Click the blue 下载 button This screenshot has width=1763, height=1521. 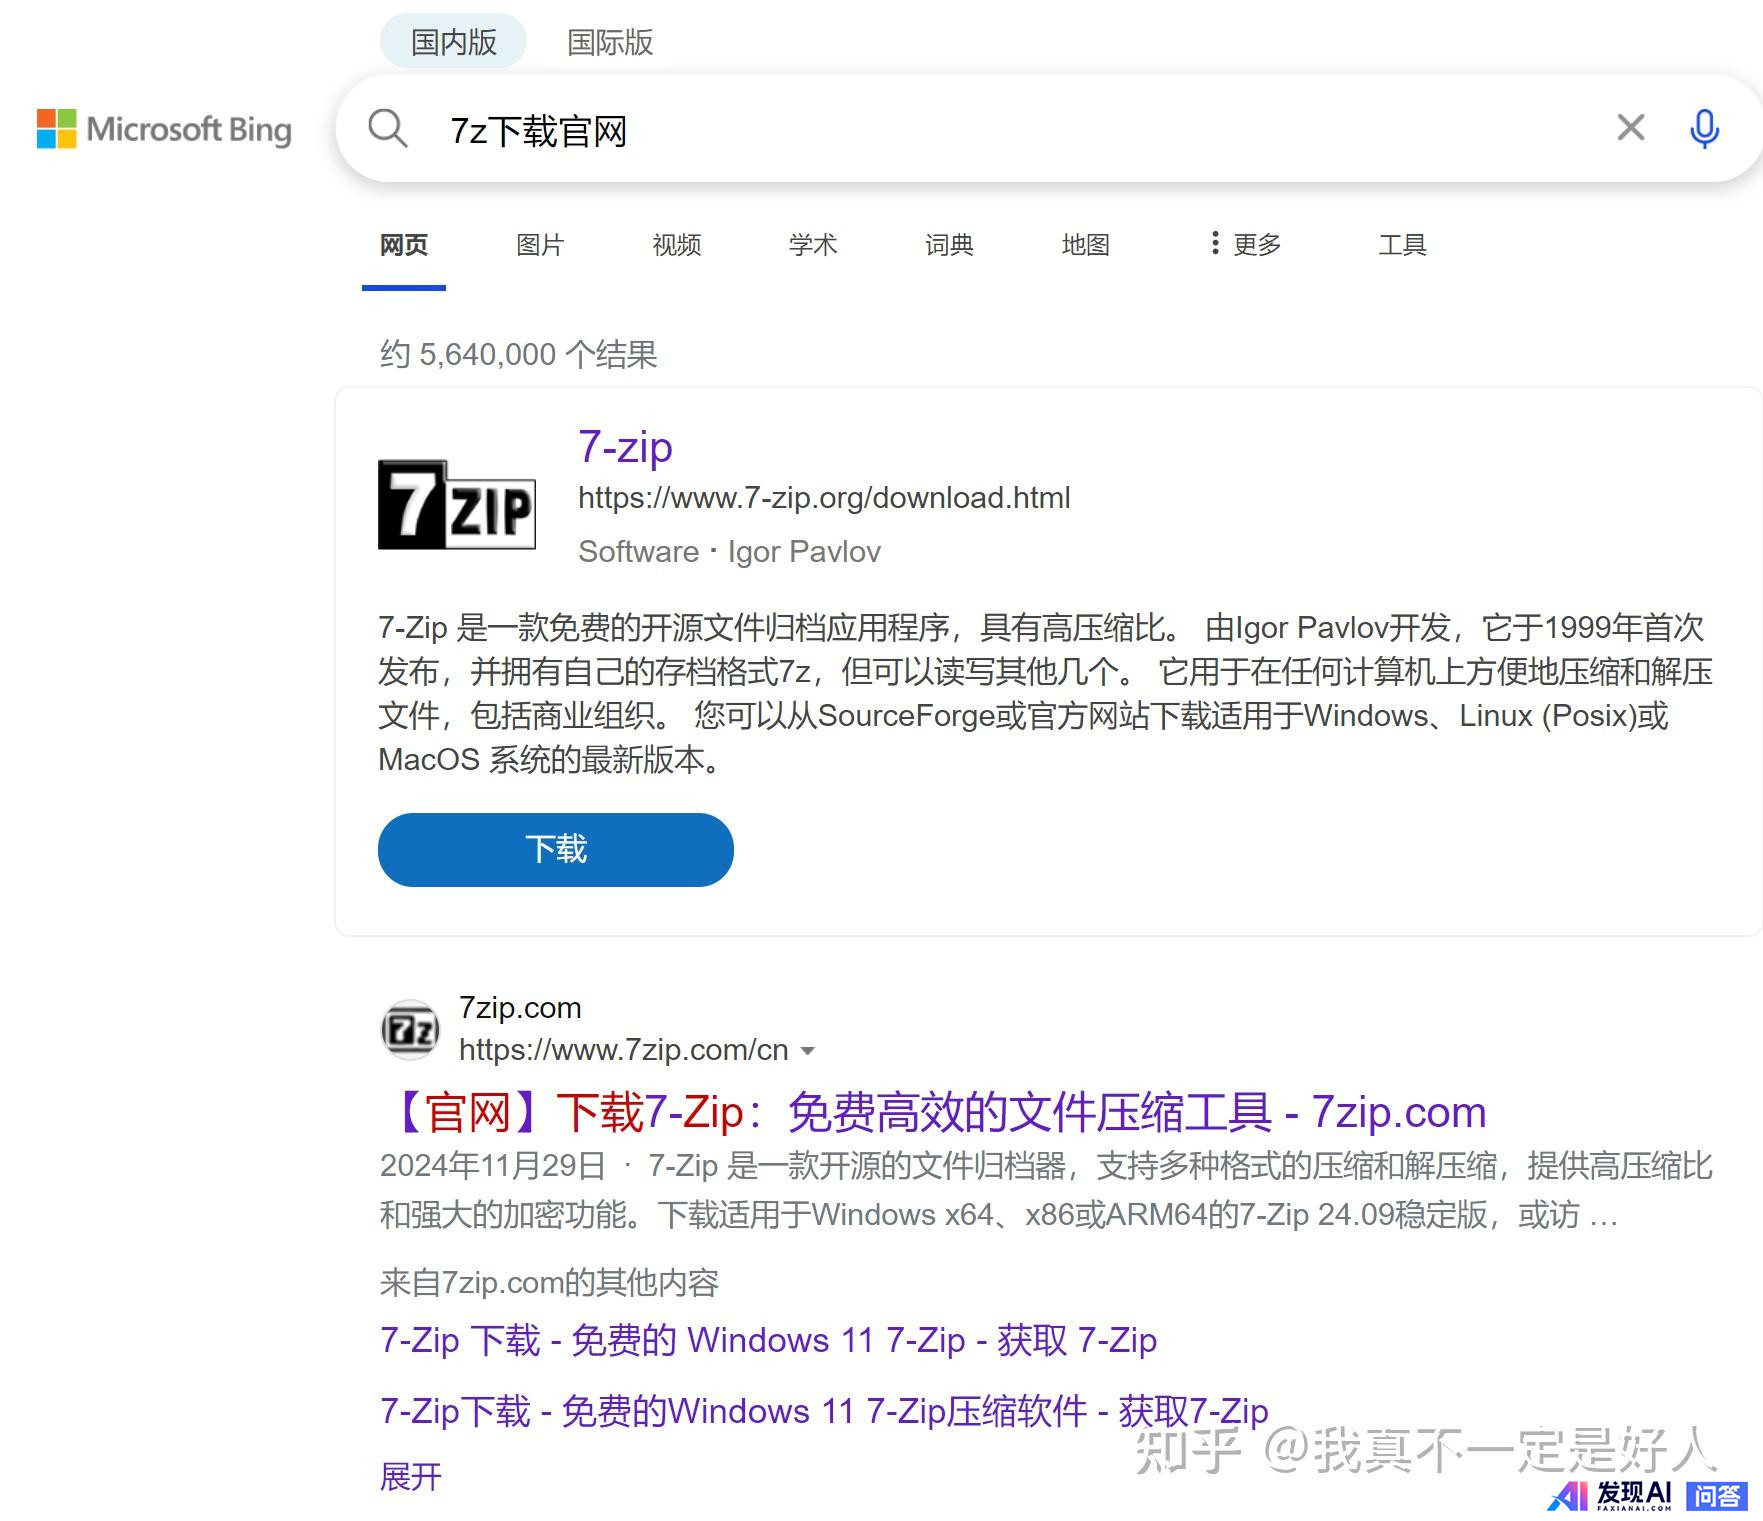click(556, 849)
